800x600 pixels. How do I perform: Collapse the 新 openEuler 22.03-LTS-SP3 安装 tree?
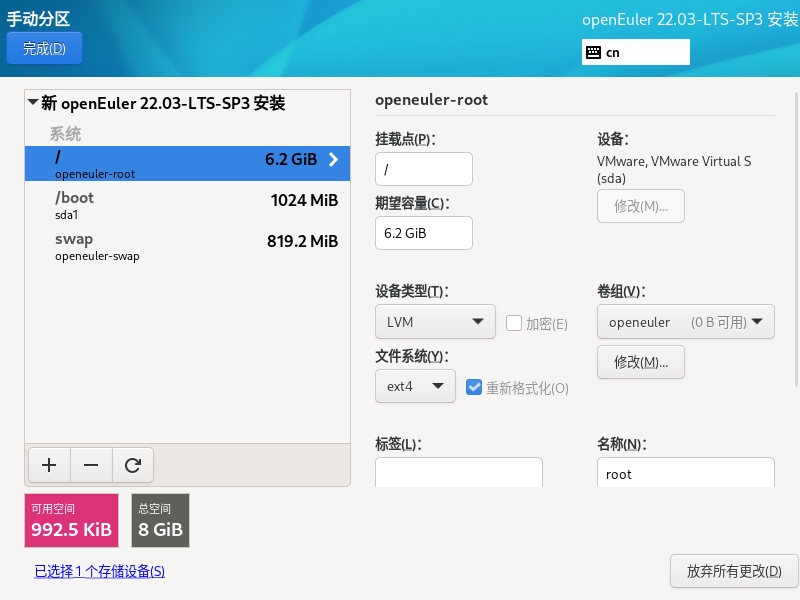pos(33,103)
